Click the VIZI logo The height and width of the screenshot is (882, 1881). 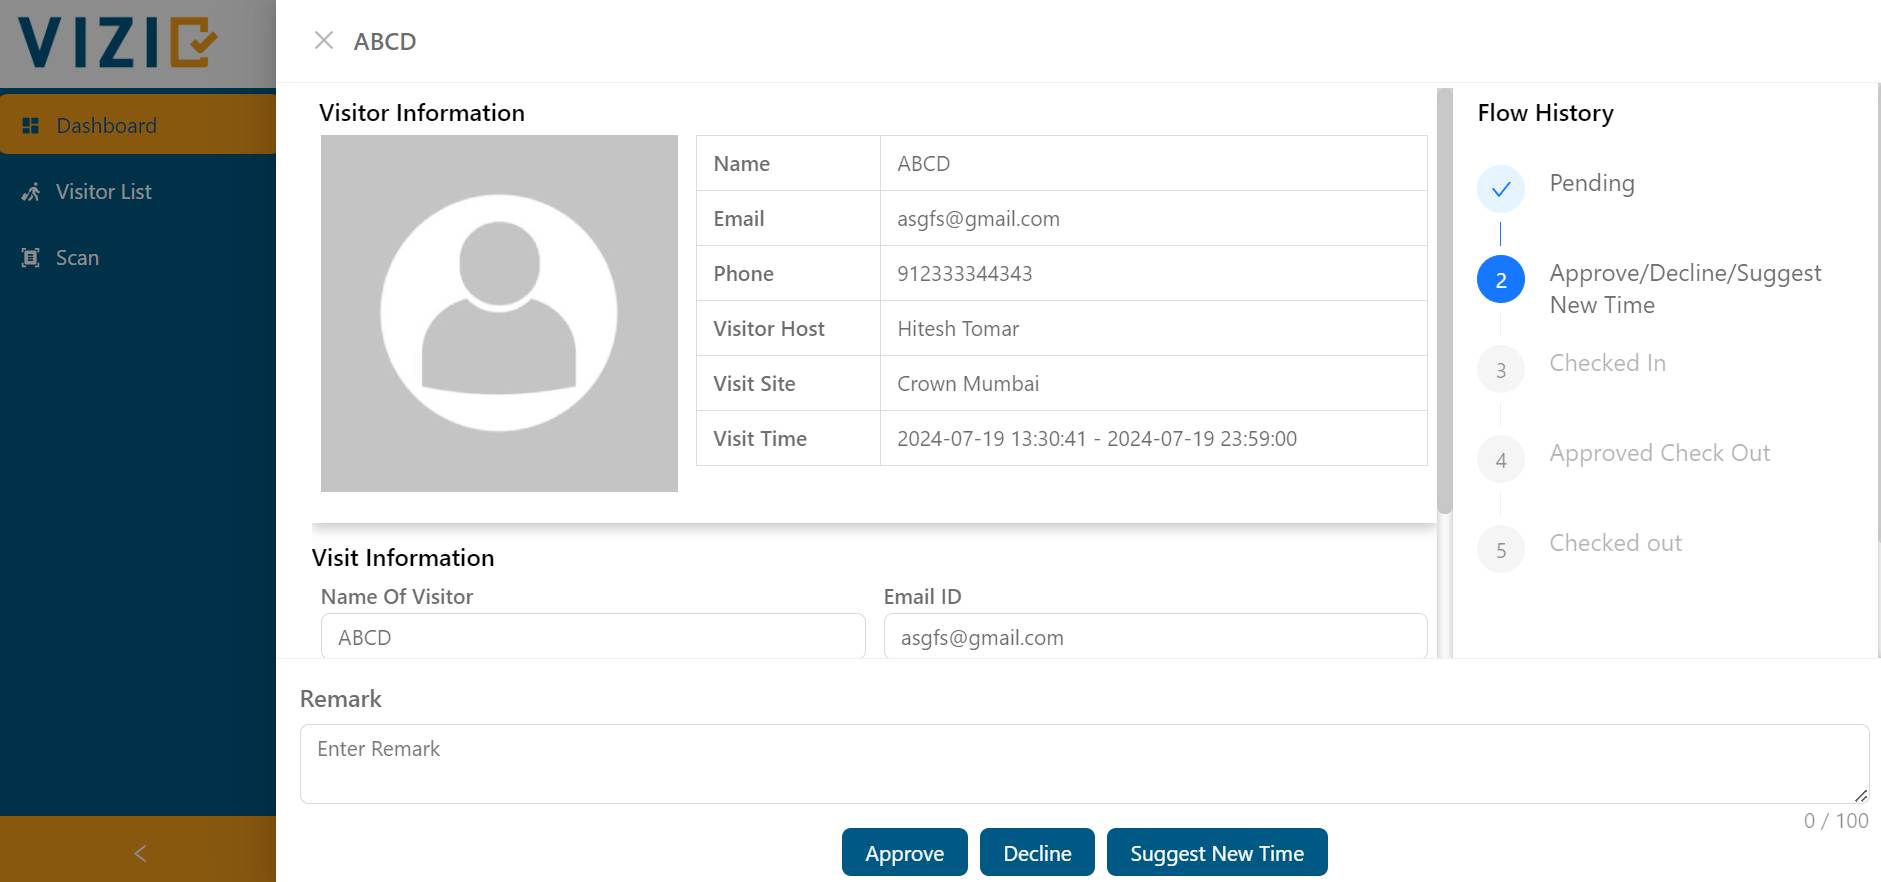point(118,43)
